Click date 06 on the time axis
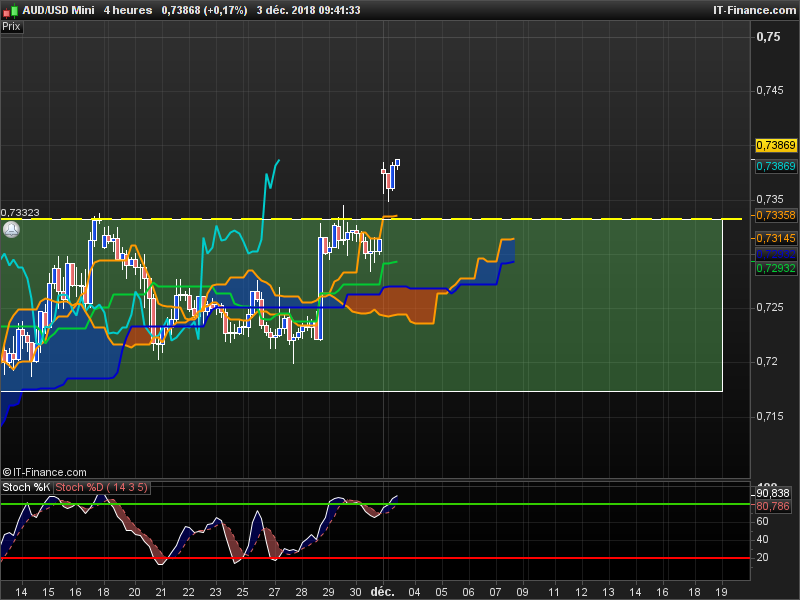 [x=468, y=592]
